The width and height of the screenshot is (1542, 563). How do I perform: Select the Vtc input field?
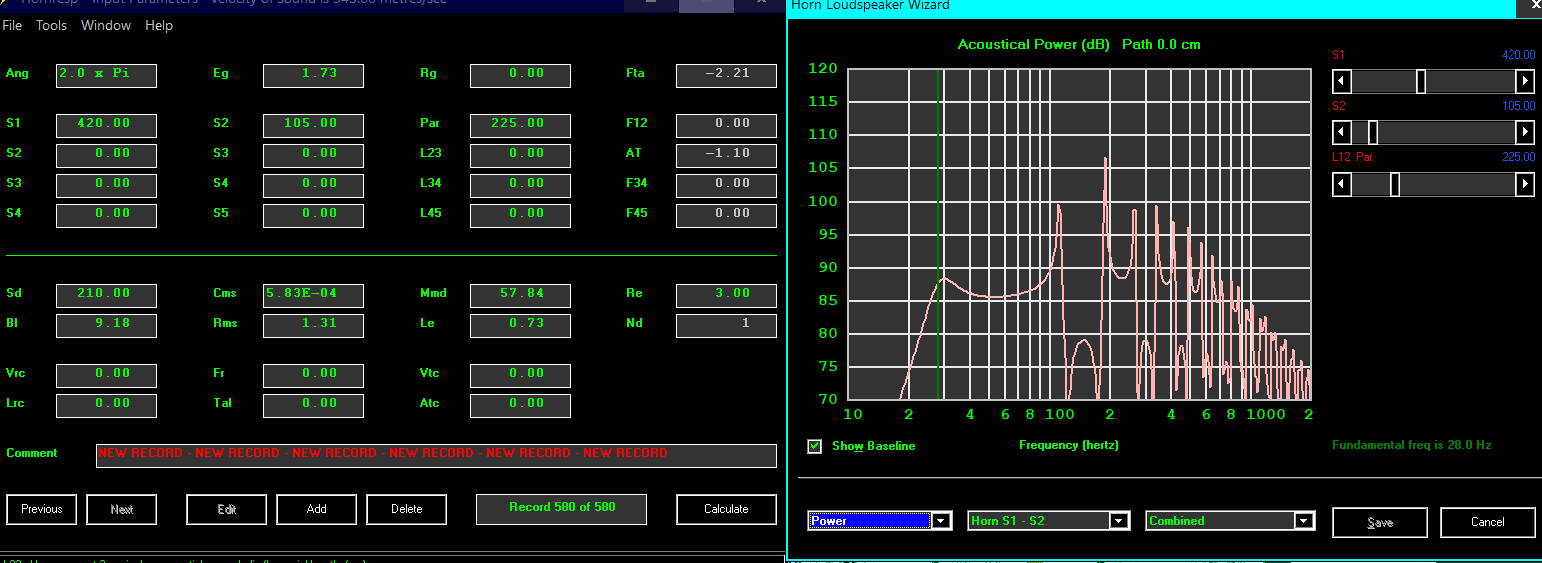(520, 375)
